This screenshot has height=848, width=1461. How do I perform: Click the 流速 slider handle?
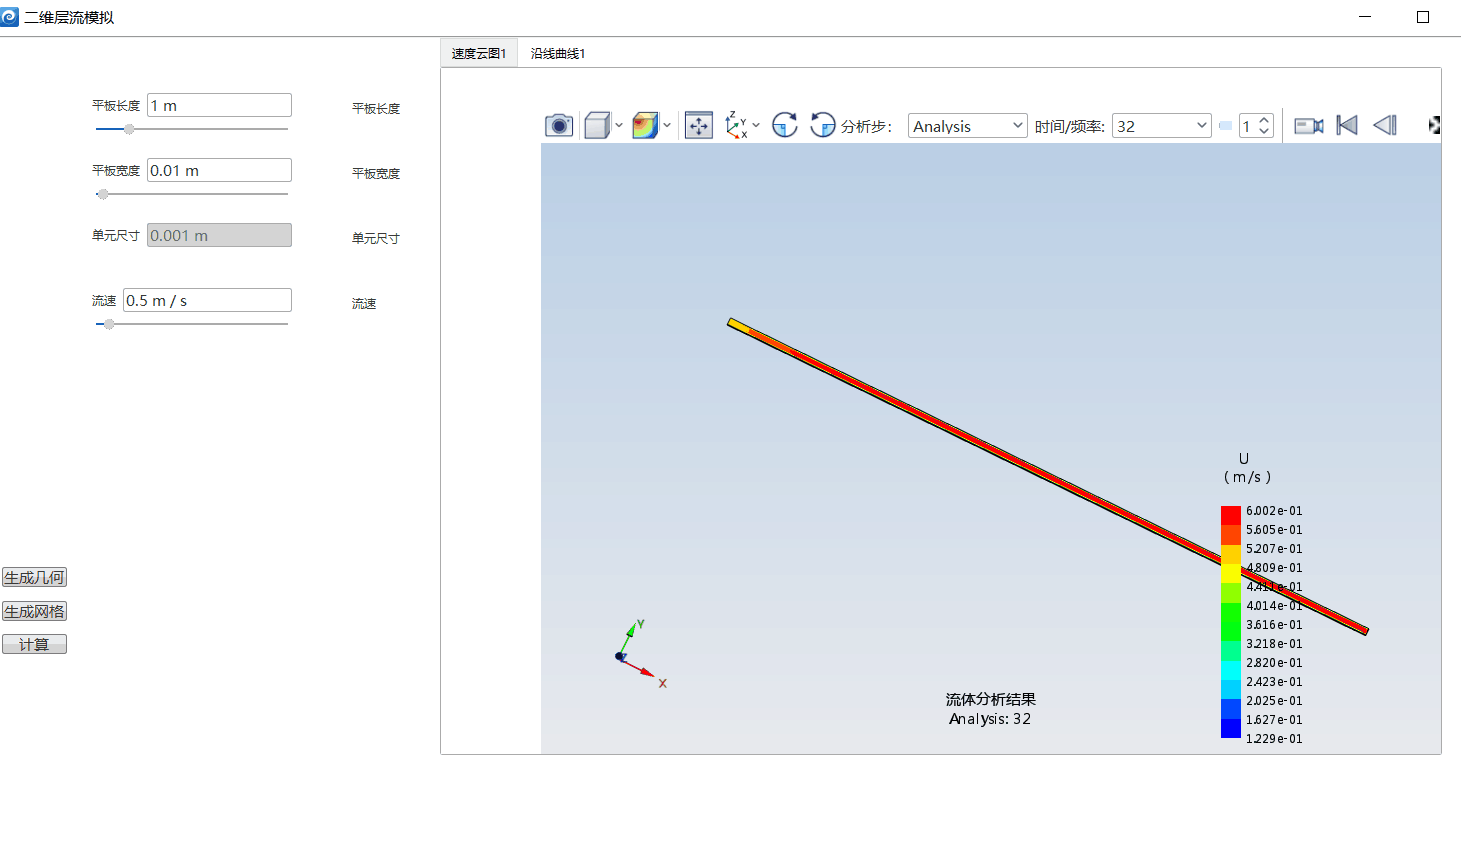click(x=109, y=324)
